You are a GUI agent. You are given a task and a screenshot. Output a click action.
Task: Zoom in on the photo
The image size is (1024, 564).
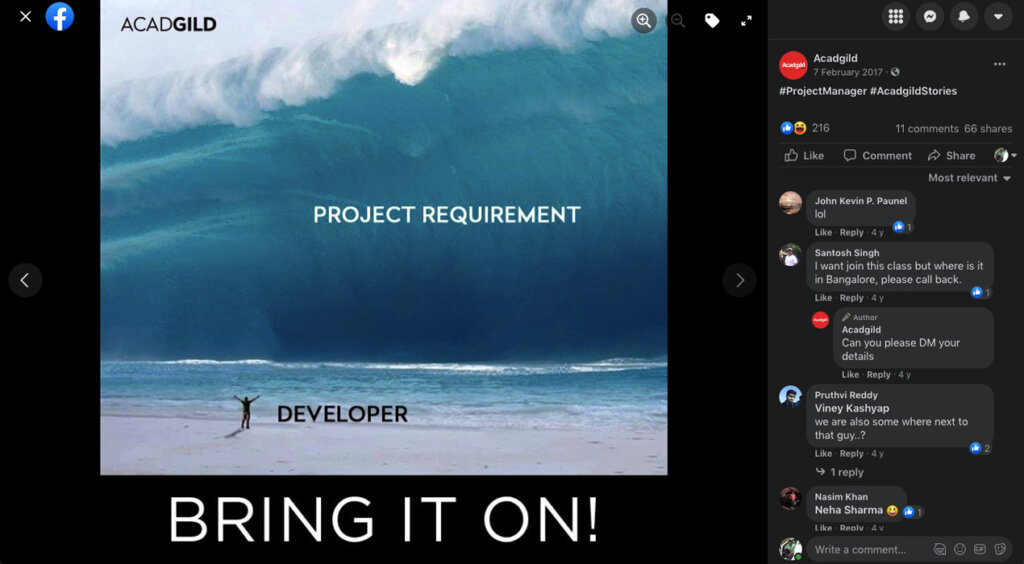coord(644,20)
